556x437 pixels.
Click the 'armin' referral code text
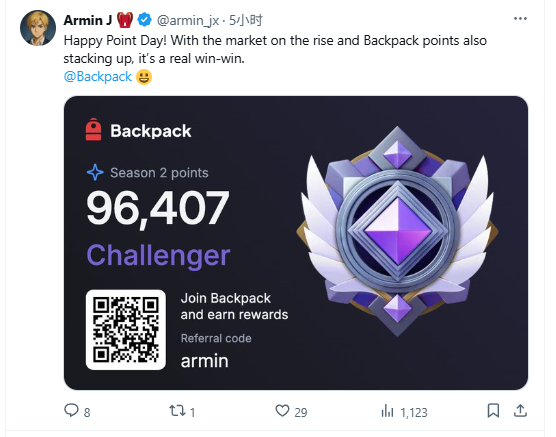(205, 361)
